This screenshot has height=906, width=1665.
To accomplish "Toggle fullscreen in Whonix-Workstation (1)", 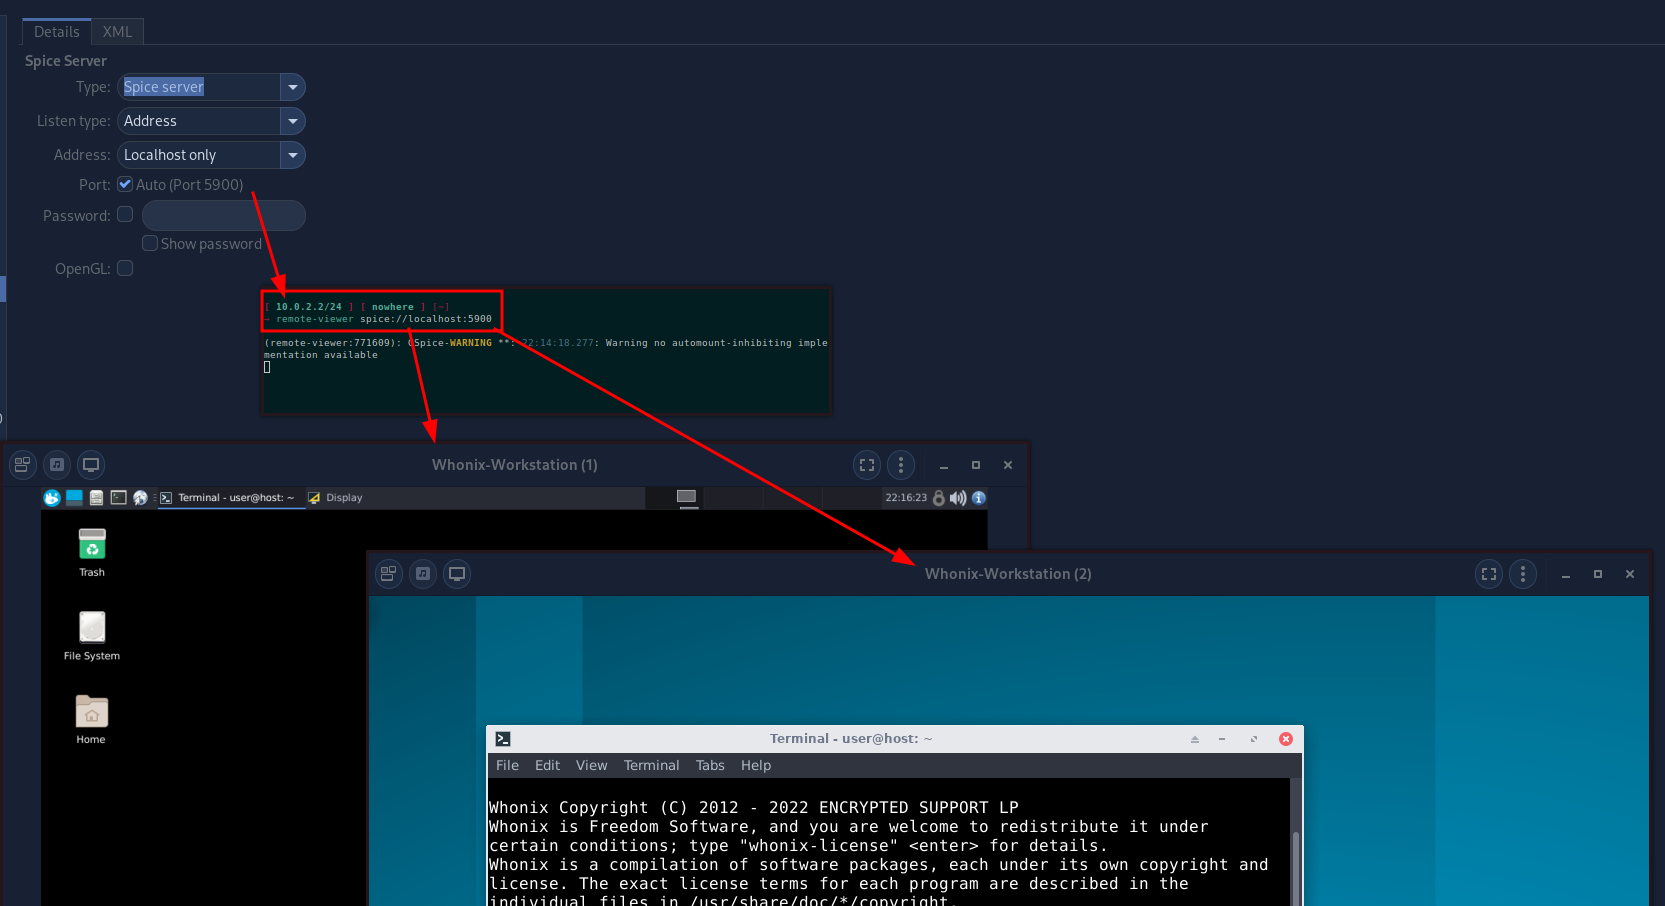I will (867, 464).
